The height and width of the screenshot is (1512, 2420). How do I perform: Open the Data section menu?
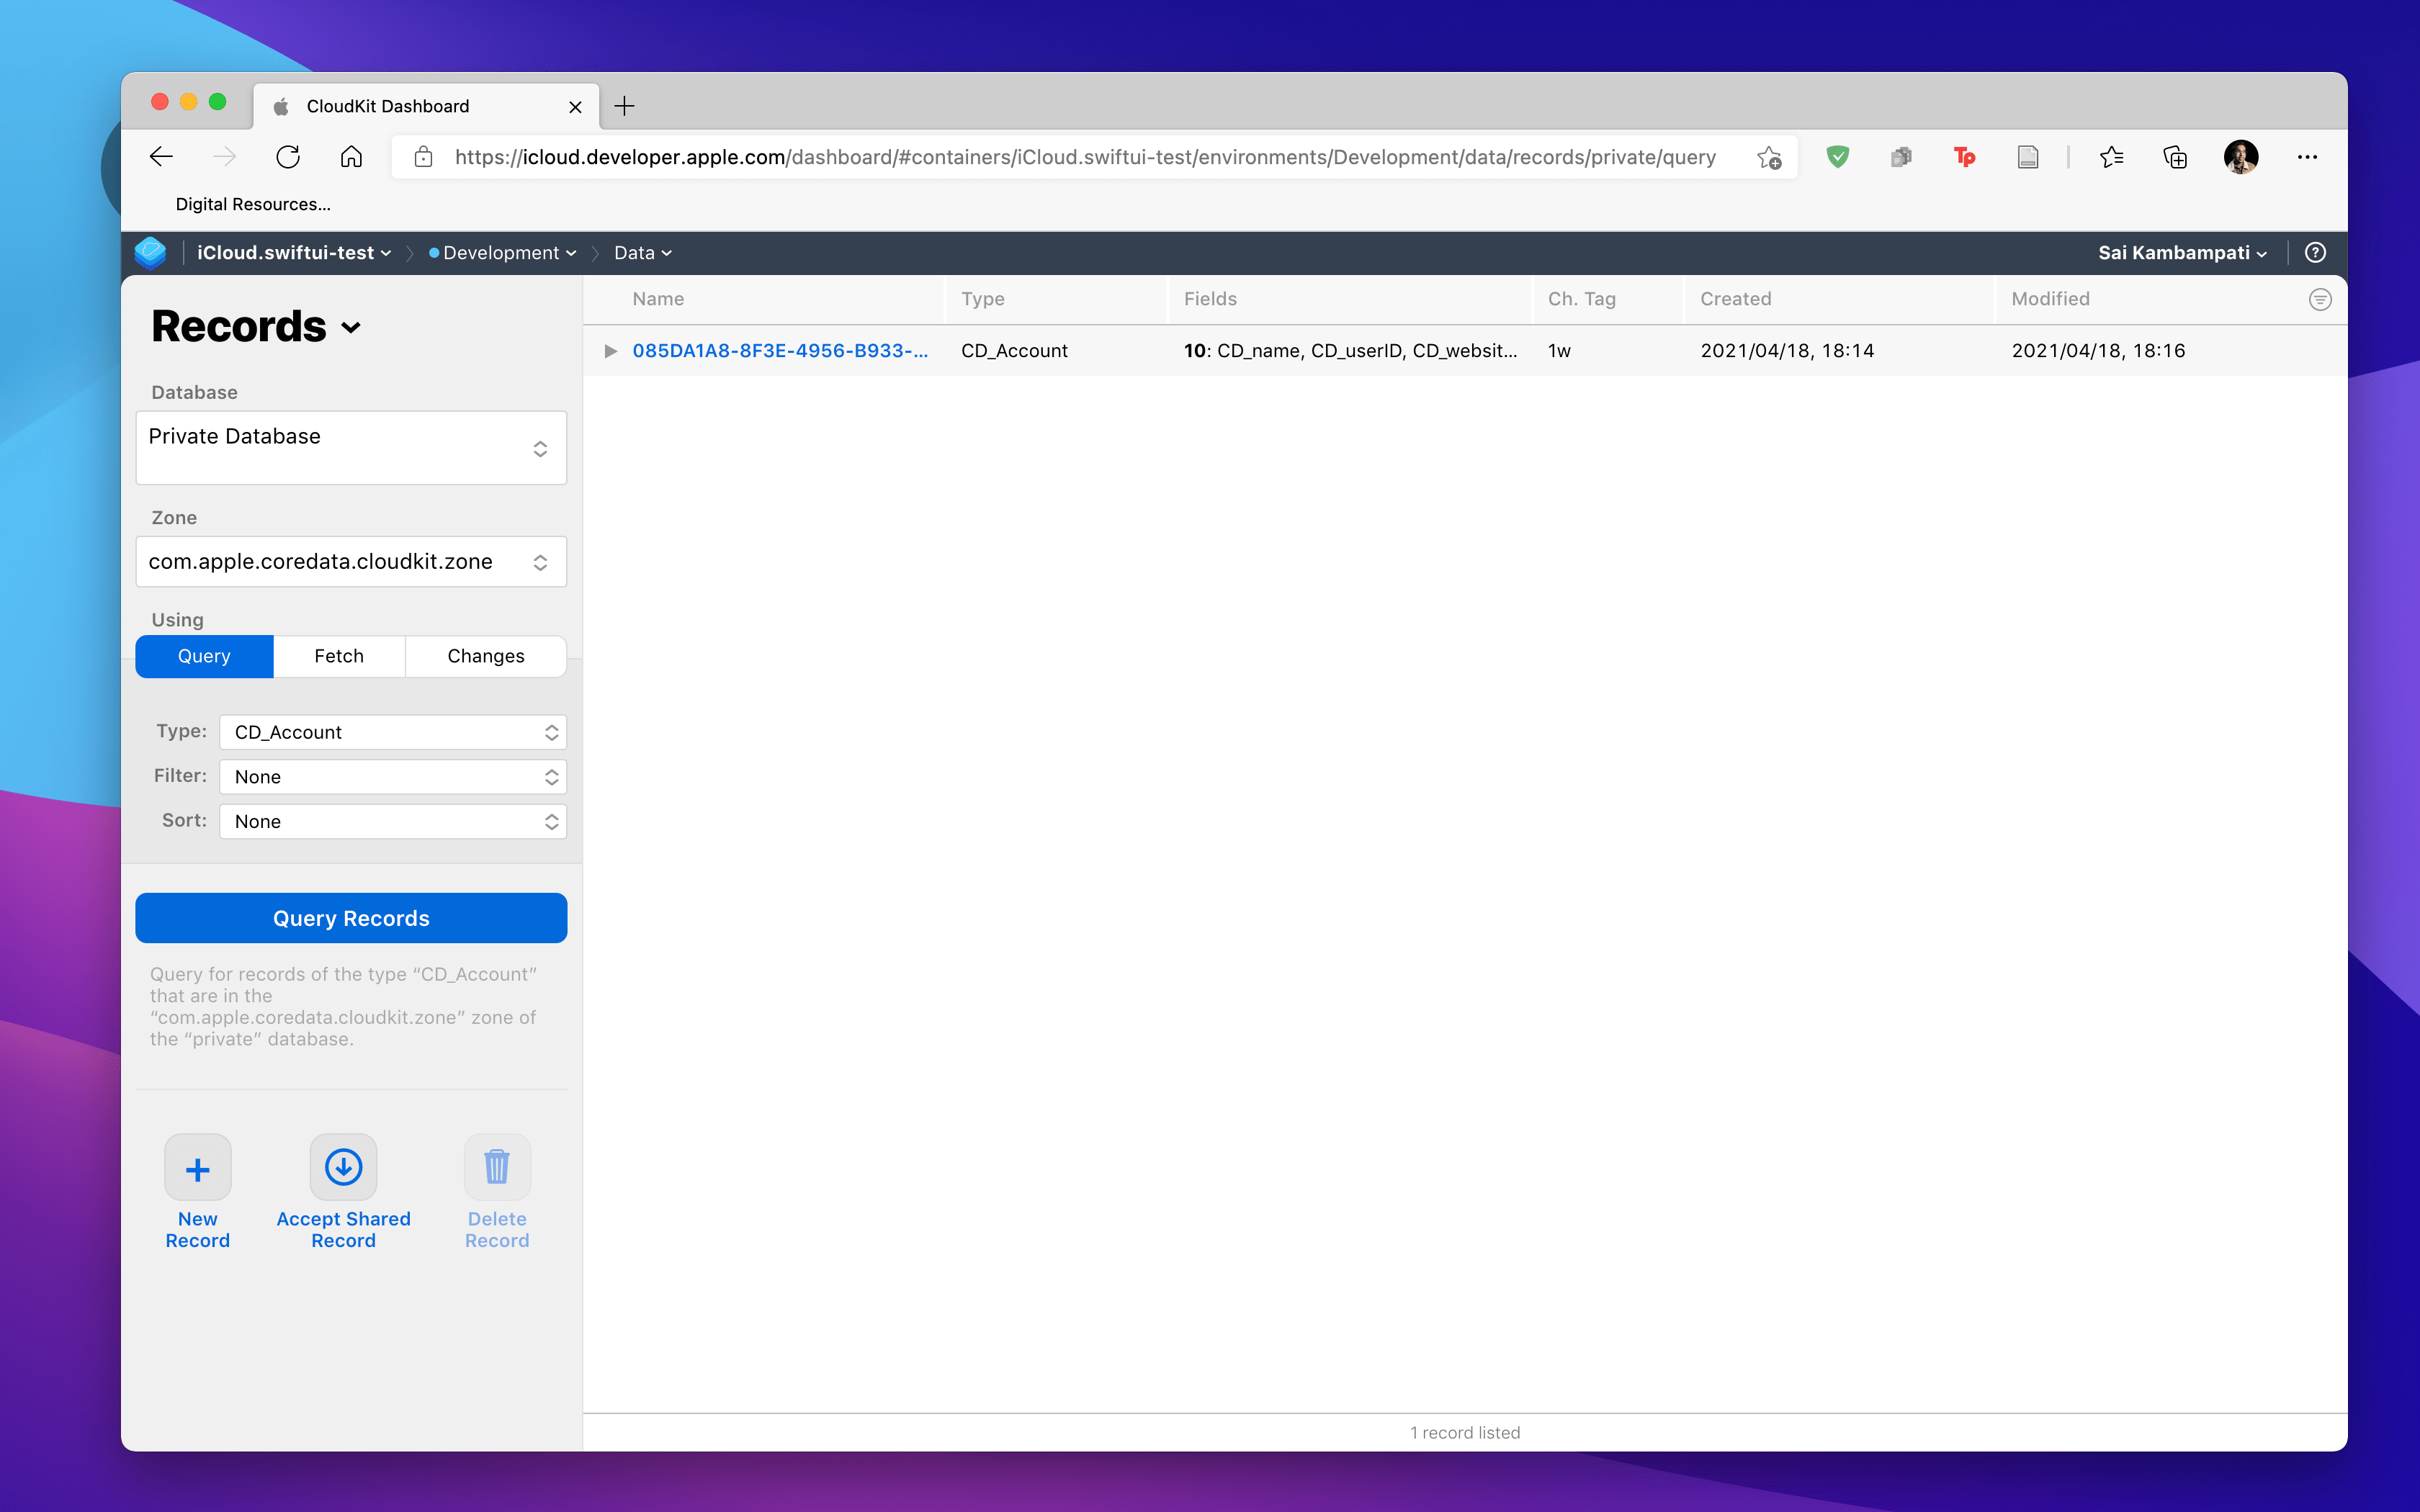click(x=642, y=253)
